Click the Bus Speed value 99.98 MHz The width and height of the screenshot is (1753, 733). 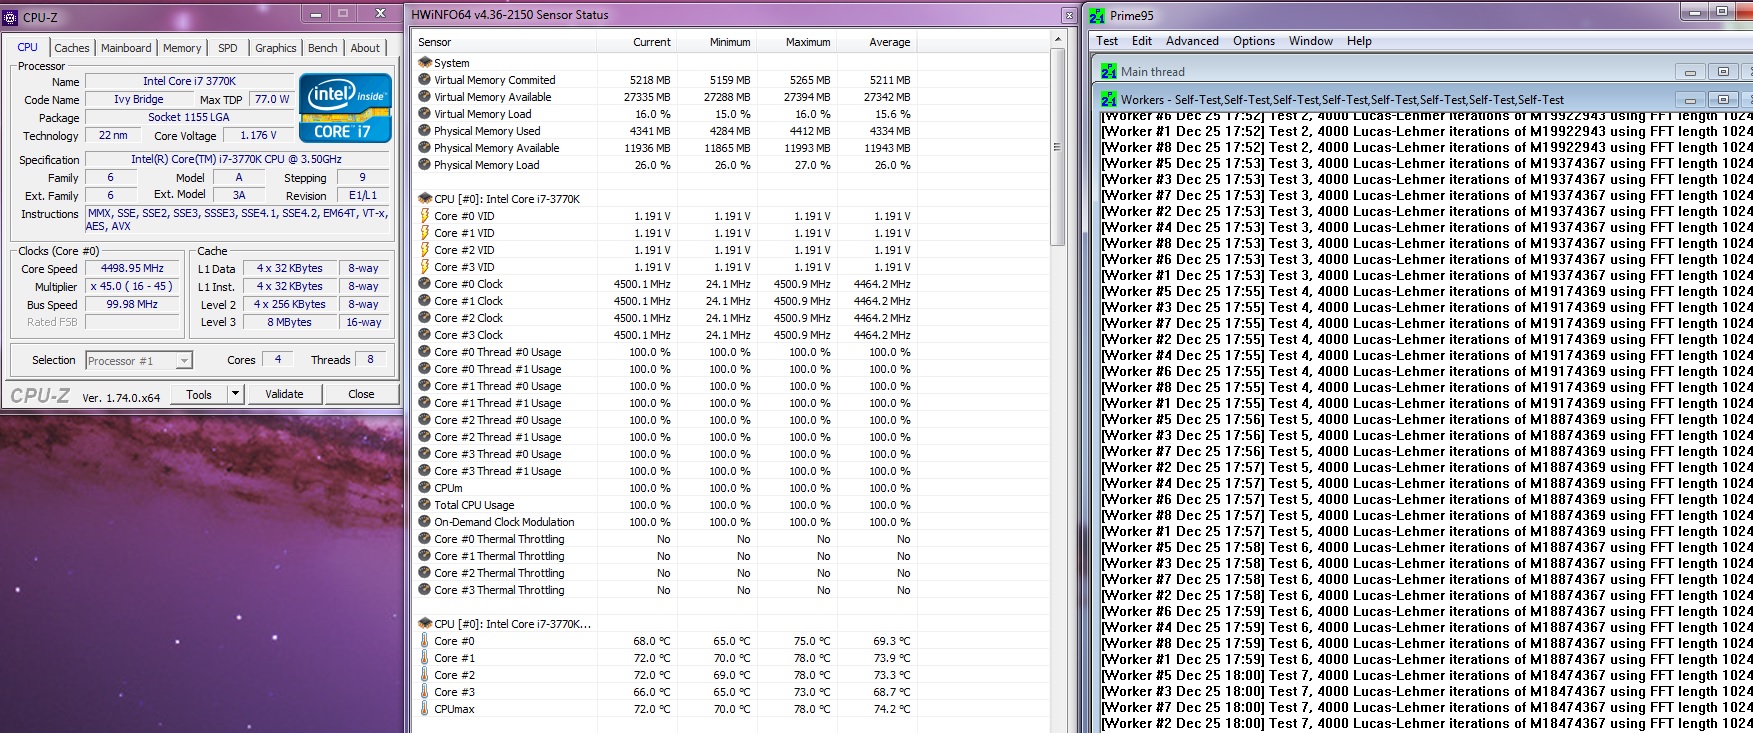[133, 304]
